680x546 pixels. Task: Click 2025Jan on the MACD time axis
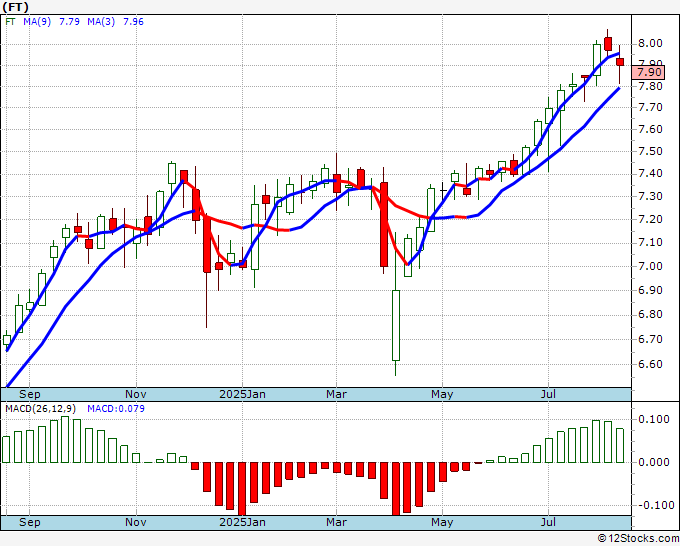[x=242, y=522]
